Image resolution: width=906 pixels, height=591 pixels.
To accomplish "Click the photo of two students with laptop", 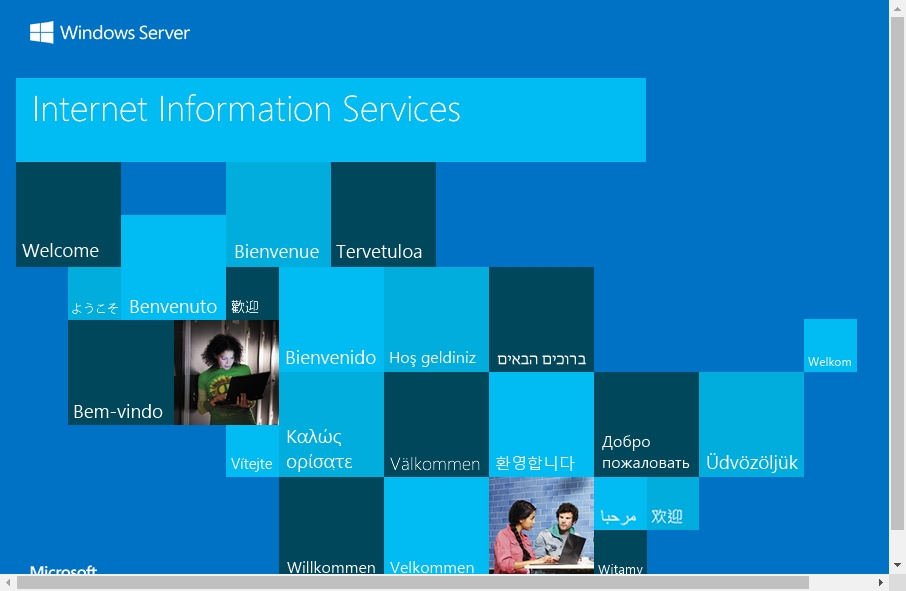I will coord(541,526).
